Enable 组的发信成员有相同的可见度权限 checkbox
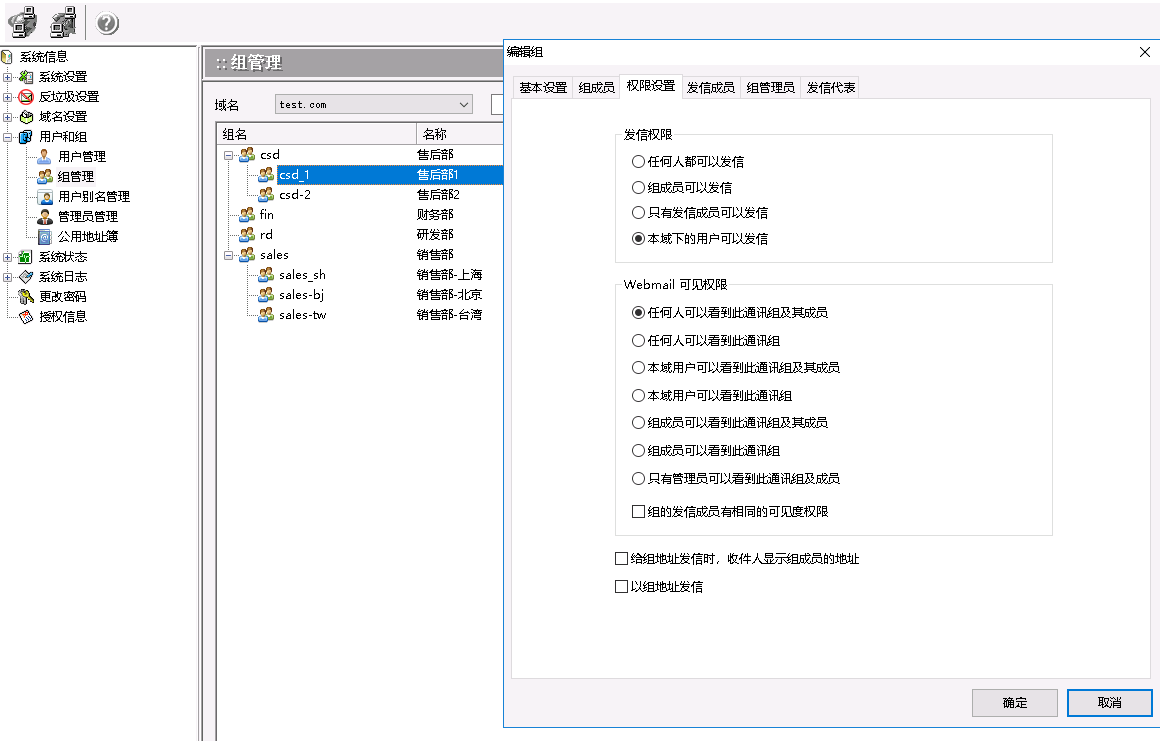Screen dimensions: 1160x741 pos(639,511)
